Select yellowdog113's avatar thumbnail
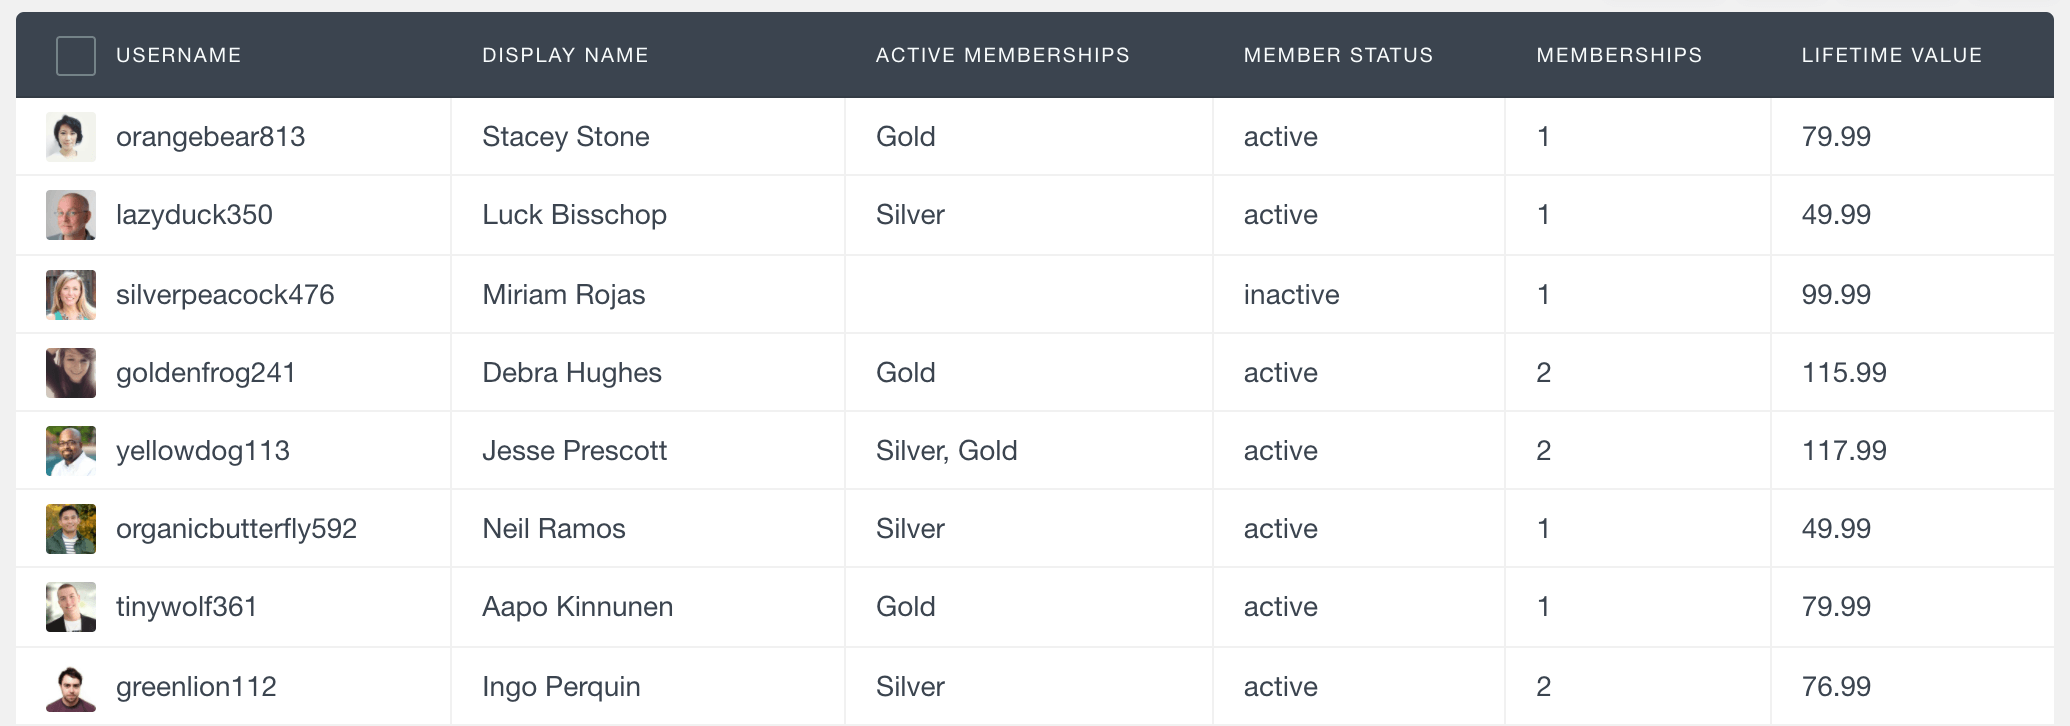This screenshot has height=726, width=2070. click(x=71, y=451)
